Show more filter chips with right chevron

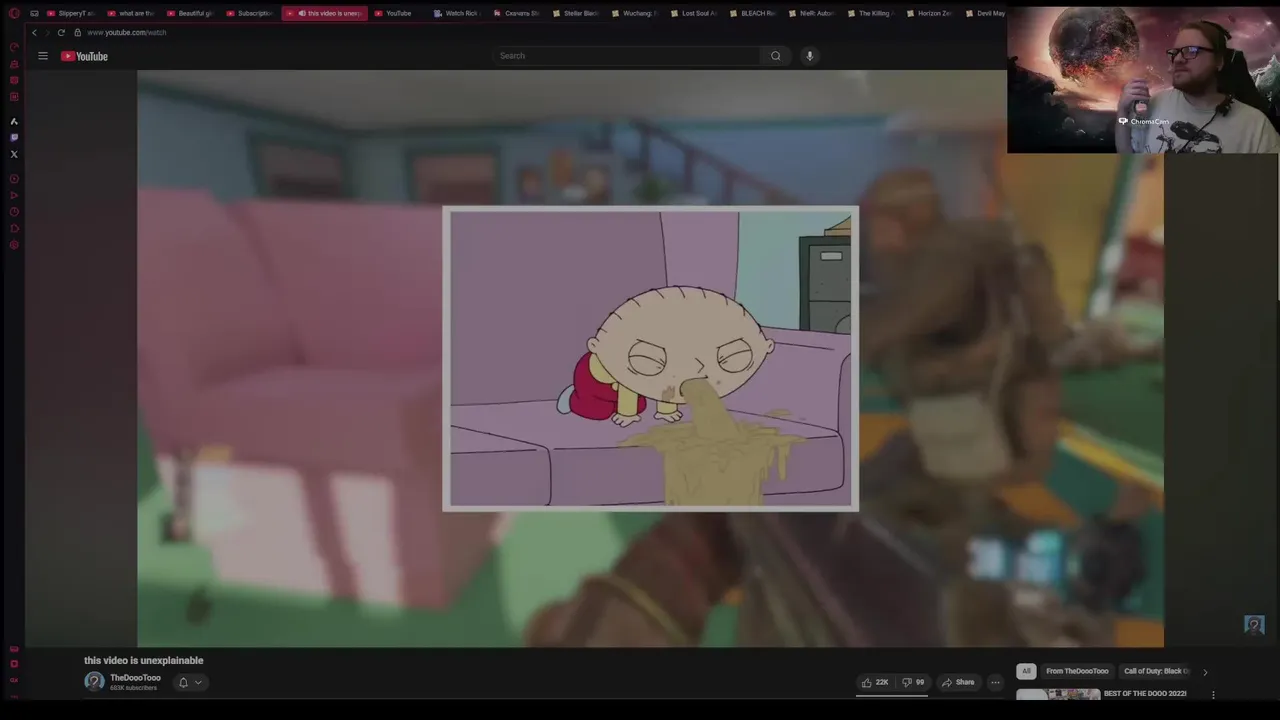tap(1205, 672)
